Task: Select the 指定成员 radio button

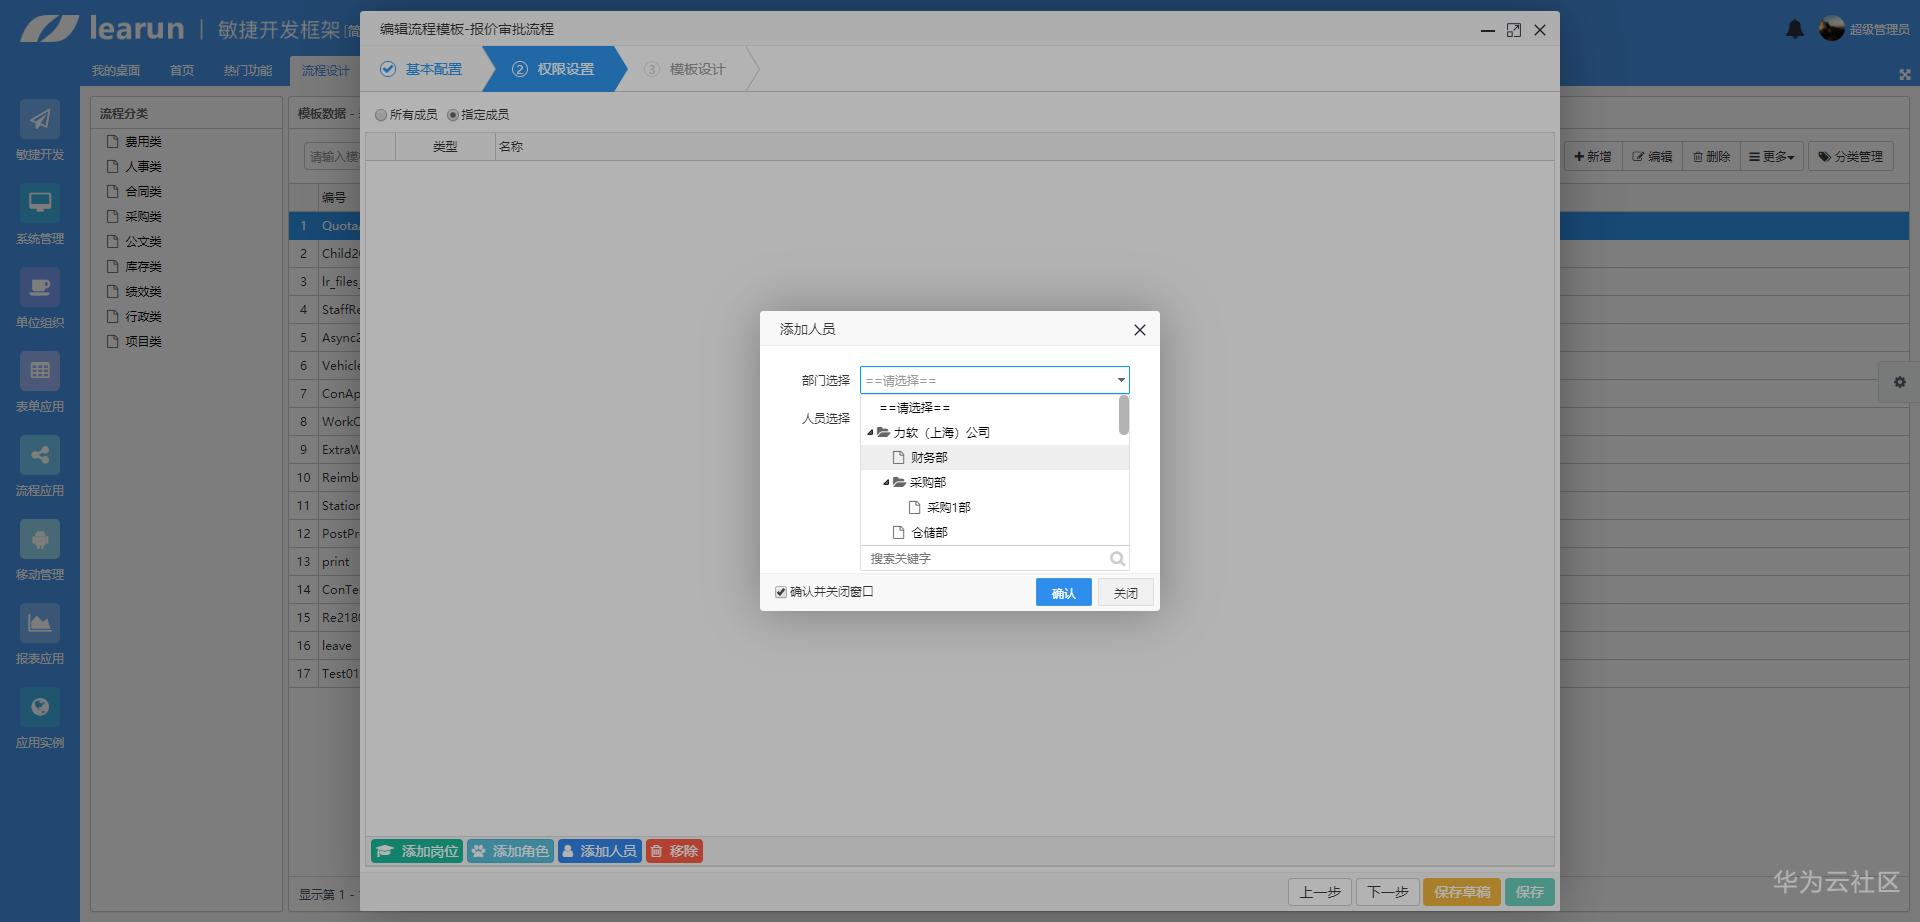Action: tap(453, 115)
